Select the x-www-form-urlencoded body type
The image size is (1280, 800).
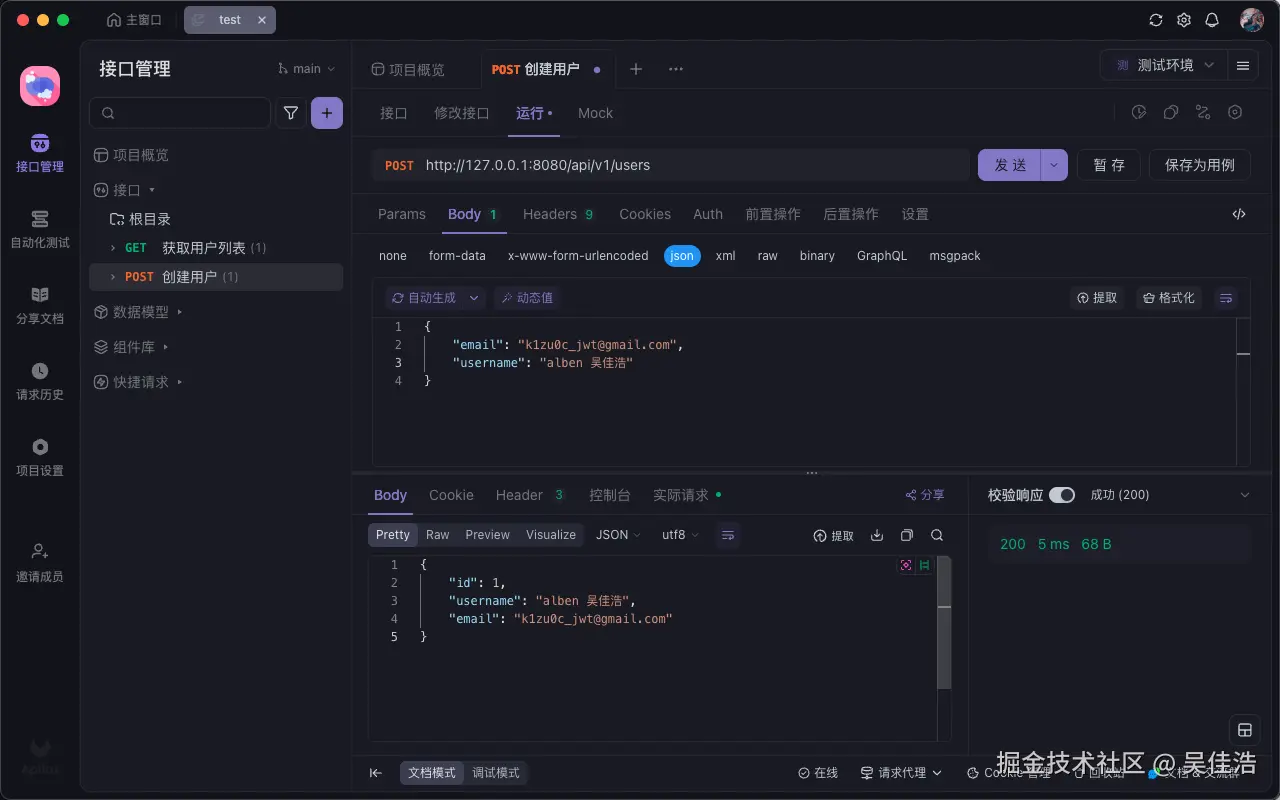click(x=578, y=256)
